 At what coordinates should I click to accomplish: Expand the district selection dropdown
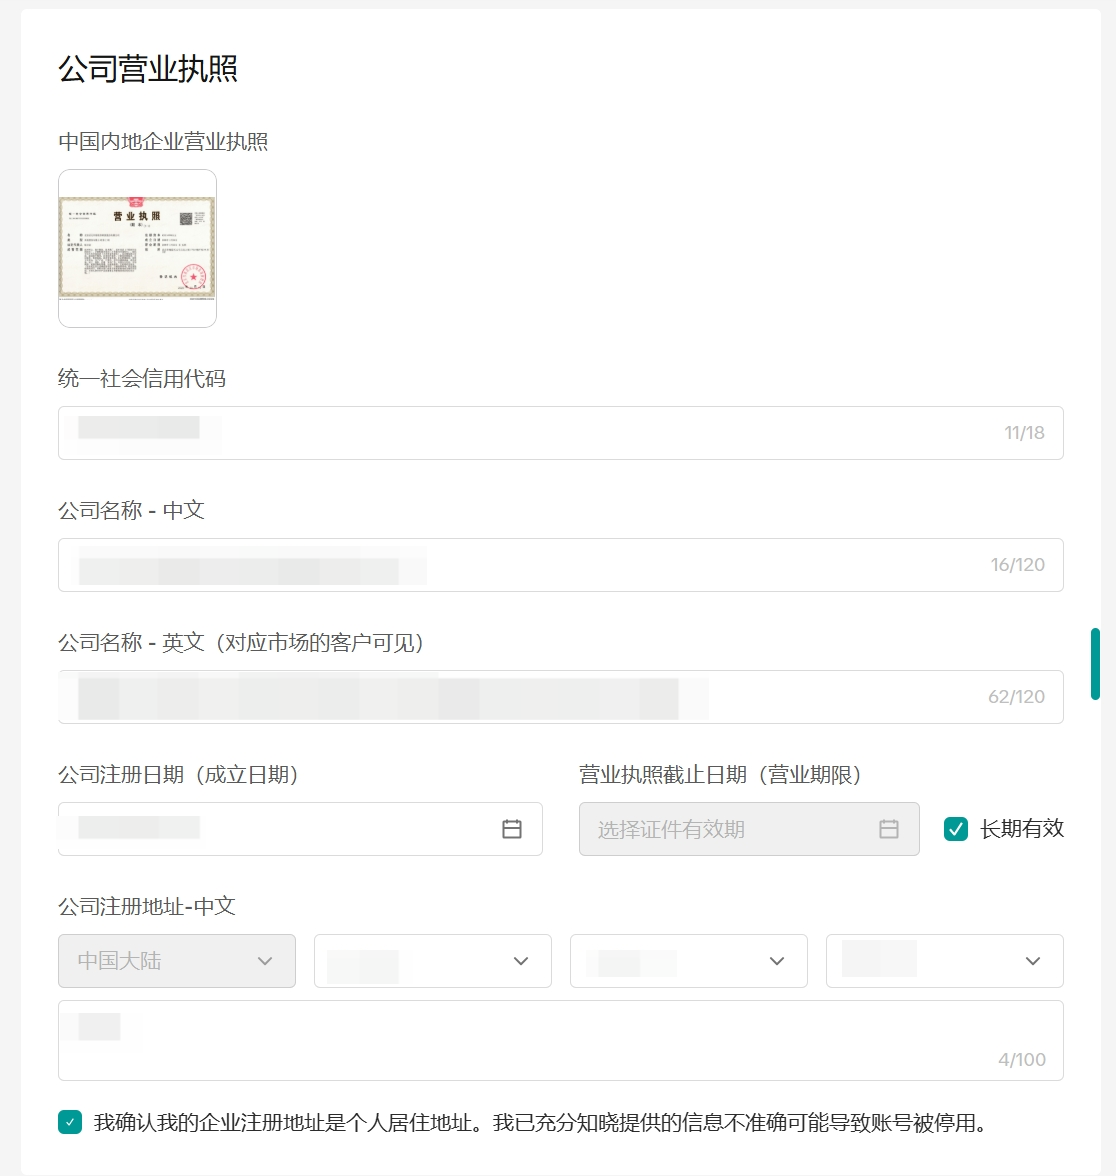pyautogui.click(x=944, y=961)
